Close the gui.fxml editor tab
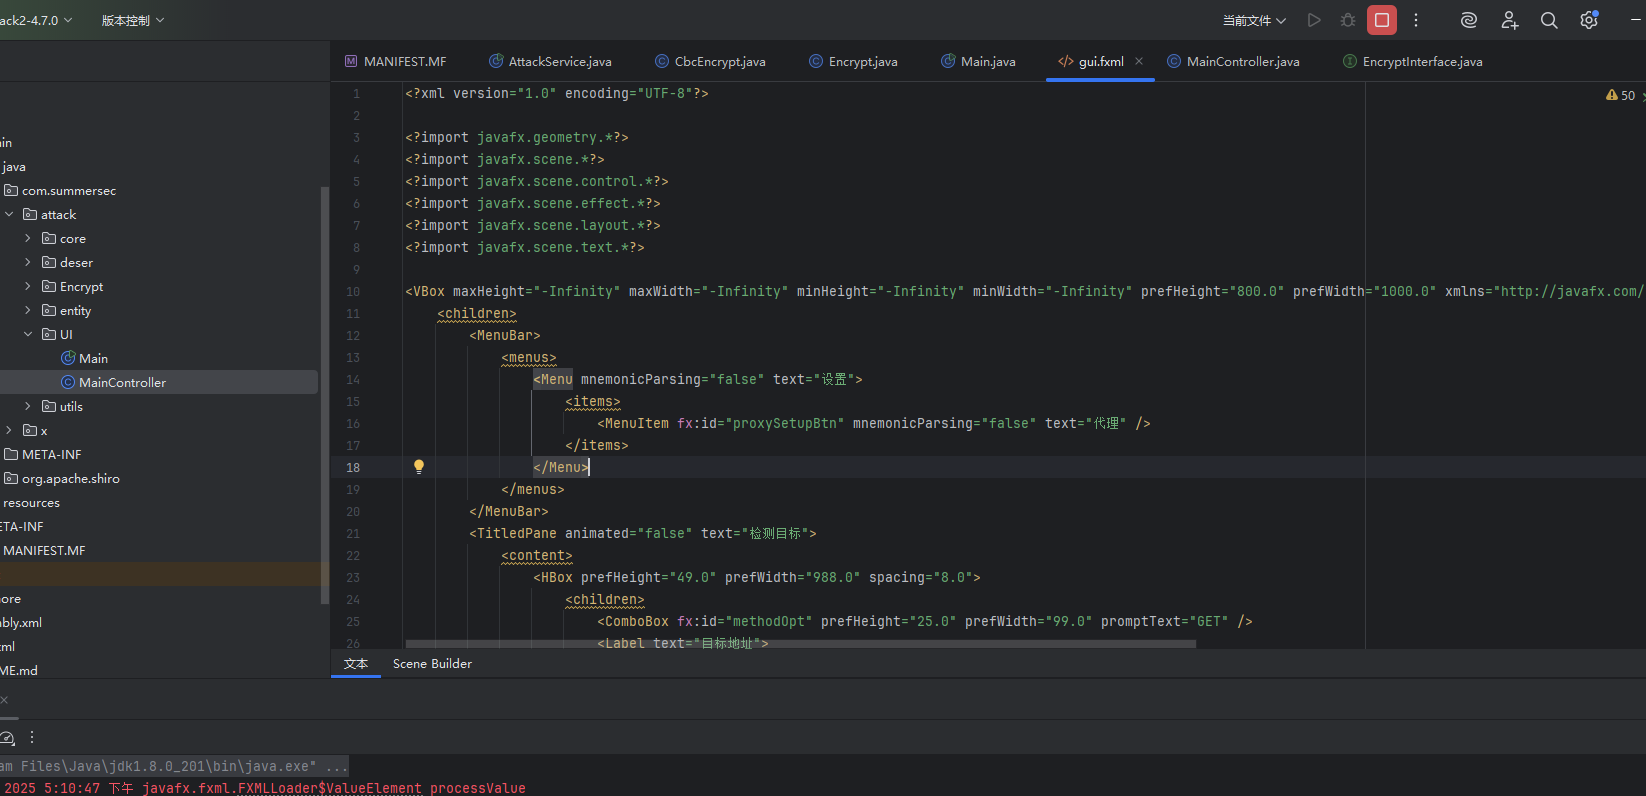This screenshot has width=1646, height=796. point(1139,62)
